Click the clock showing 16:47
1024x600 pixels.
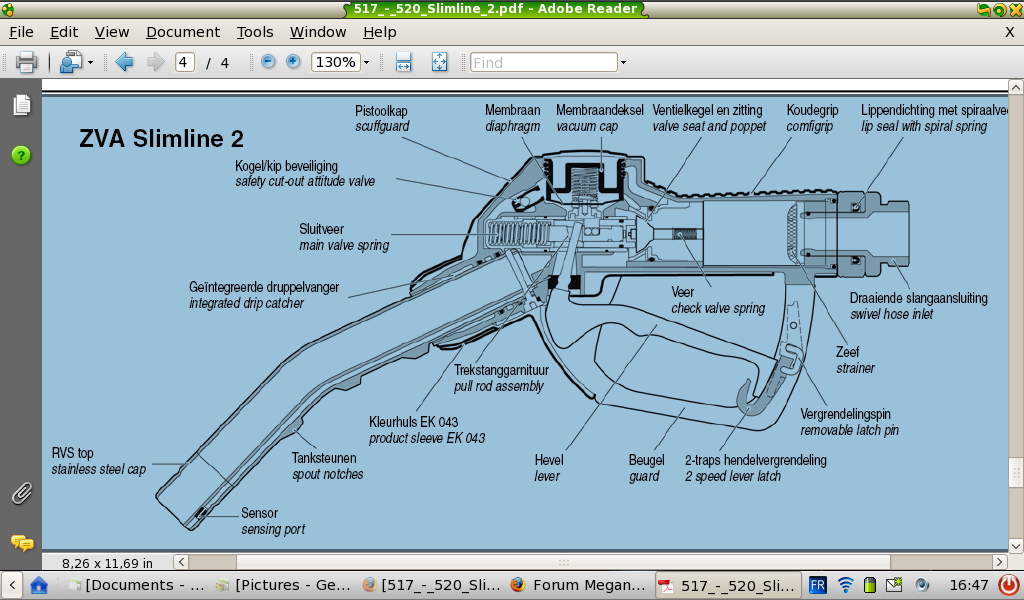tap(968, 585)
